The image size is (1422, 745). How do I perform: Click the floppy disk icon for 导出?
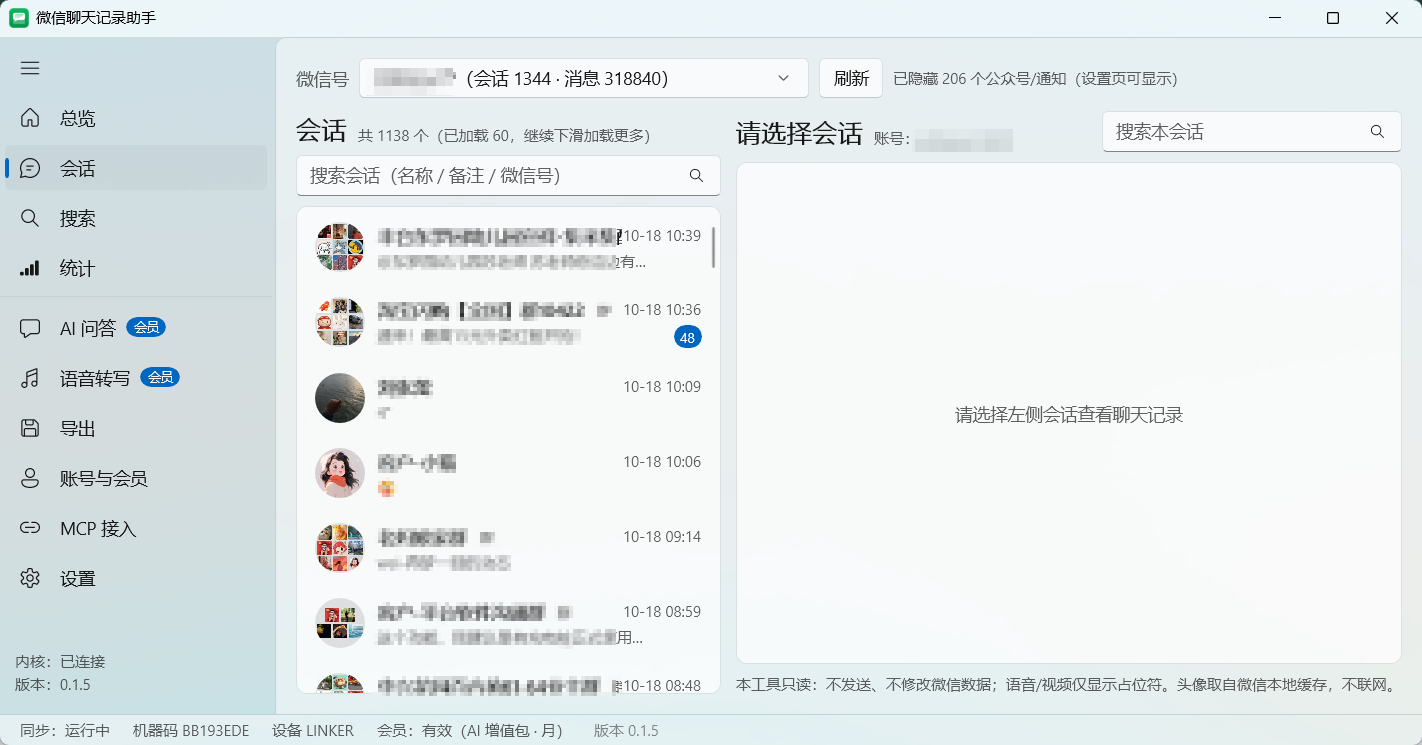point(30,428)
